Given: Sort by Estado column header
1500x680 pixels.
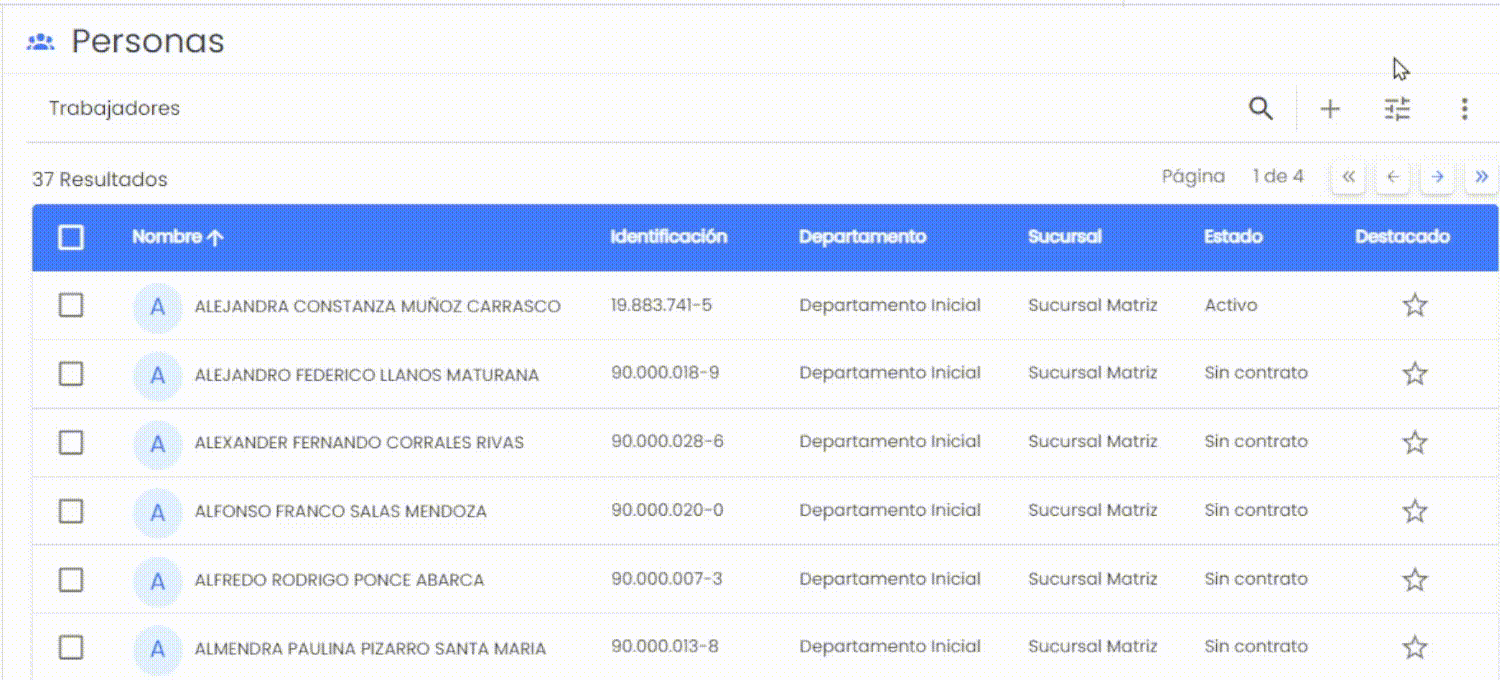Looking at the screenshot, I should (x=1233, y=237).
